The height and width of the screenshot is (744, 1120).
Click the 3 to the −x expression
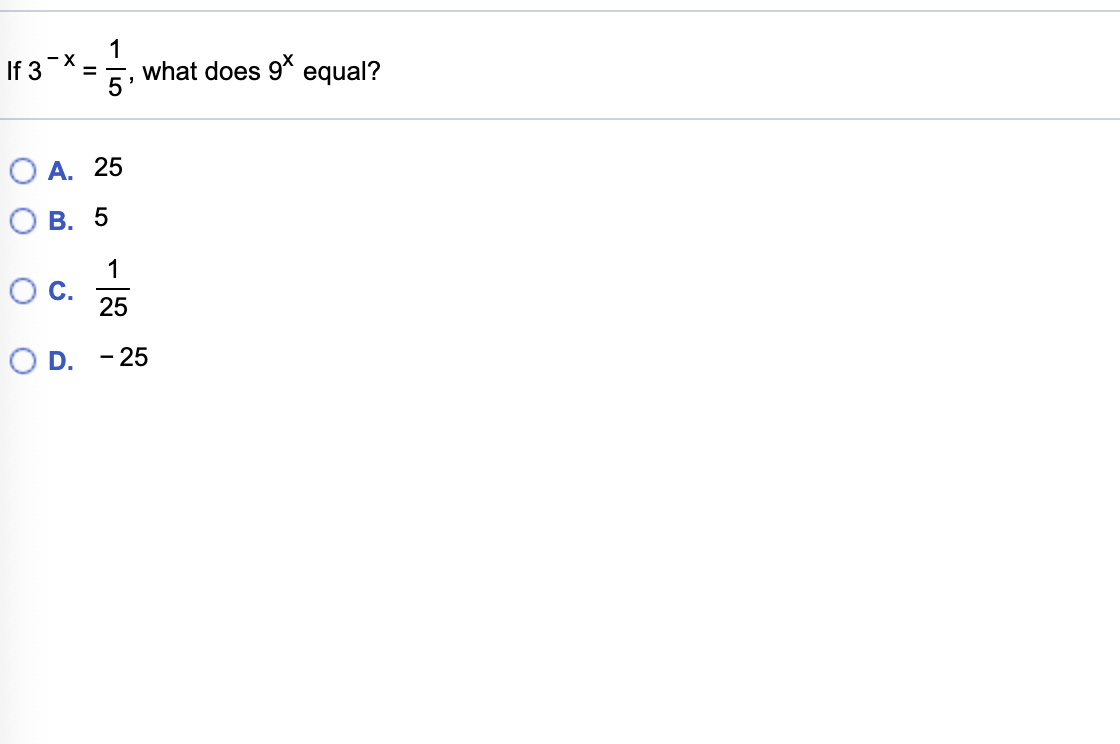pos(51,68)
